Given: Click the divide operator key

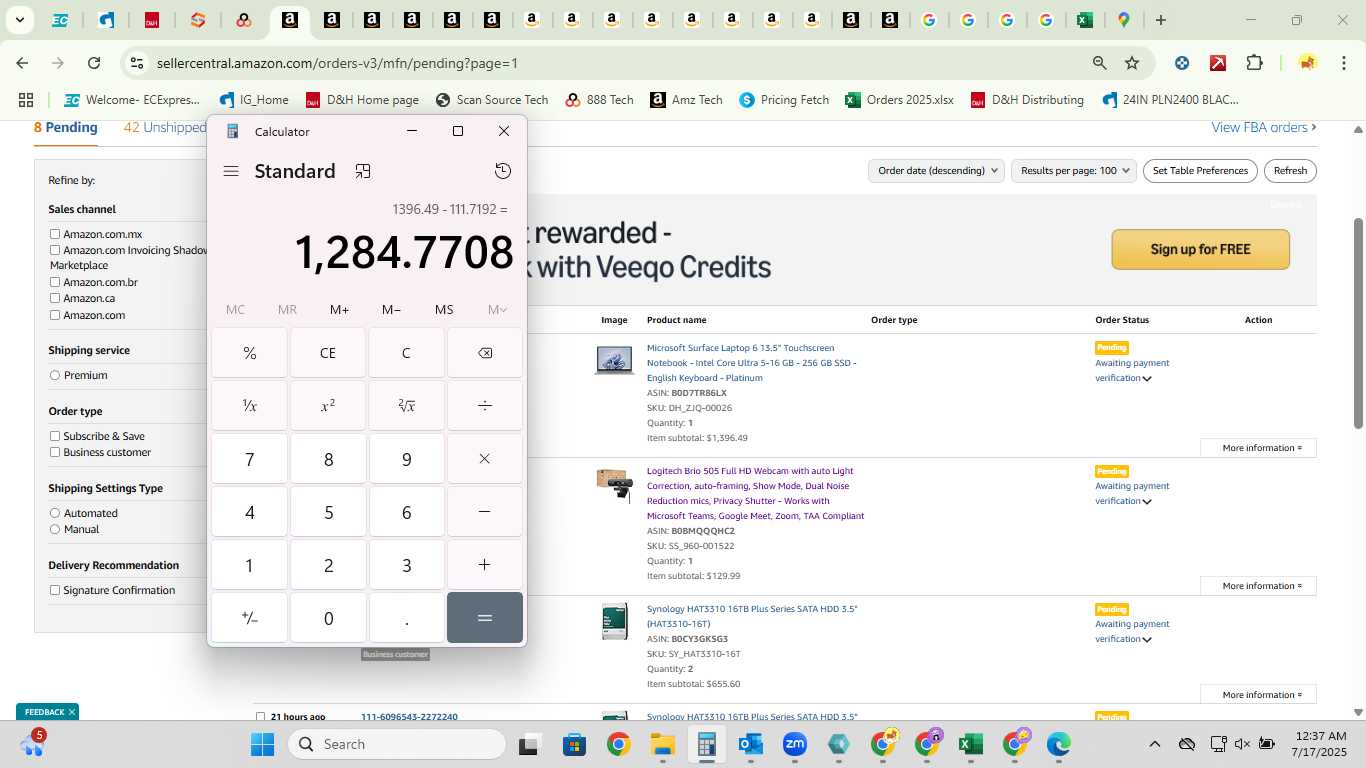Looking at the screenshot, I should [485, 406].
